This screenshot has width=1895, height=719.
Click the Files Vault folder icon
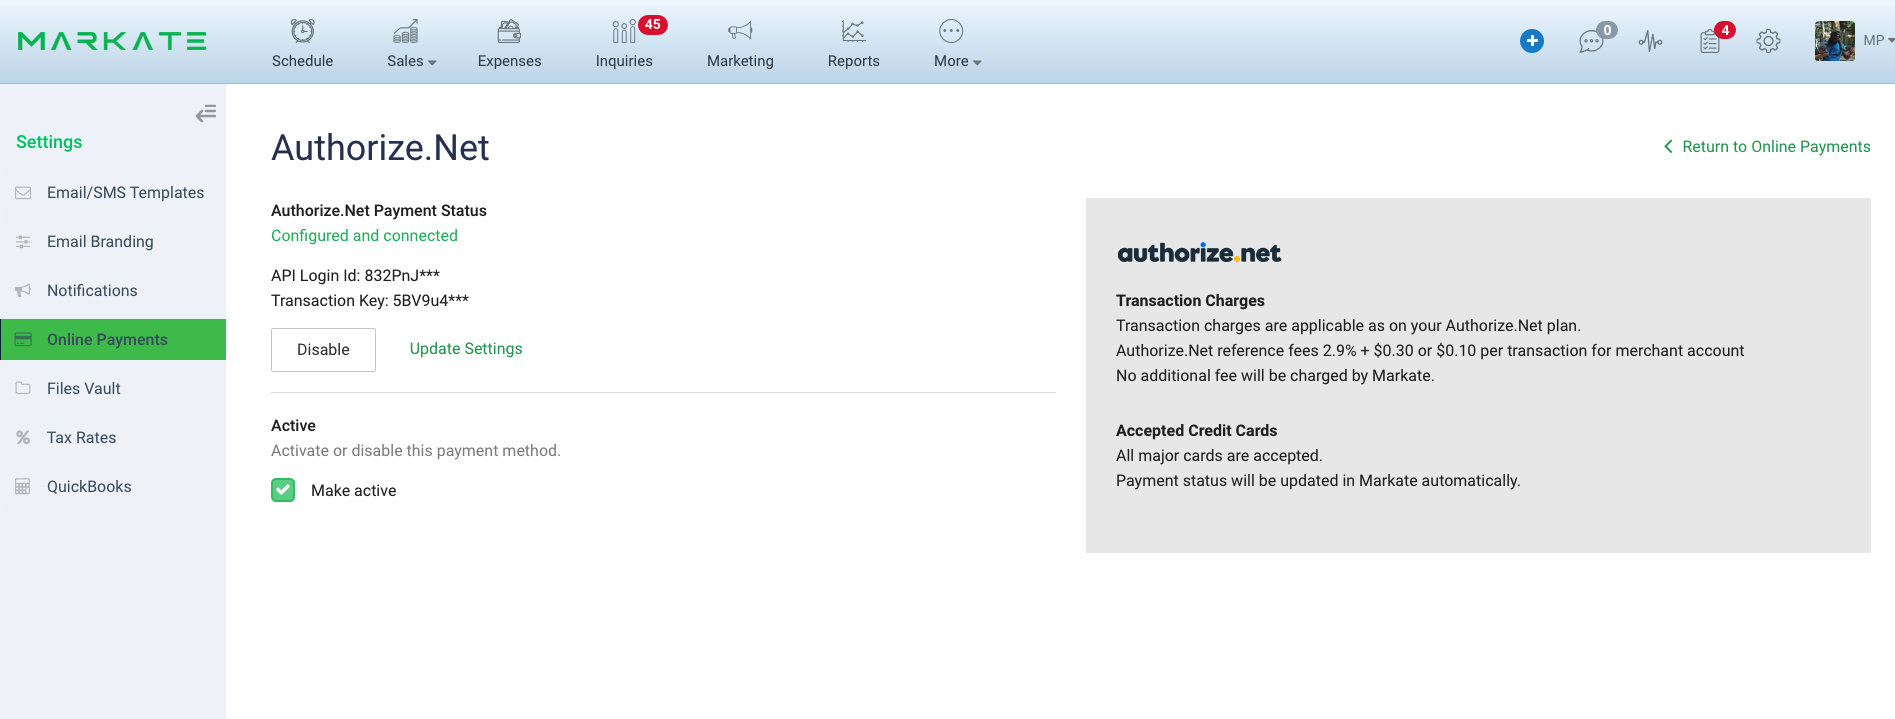(x=23, y=388)
